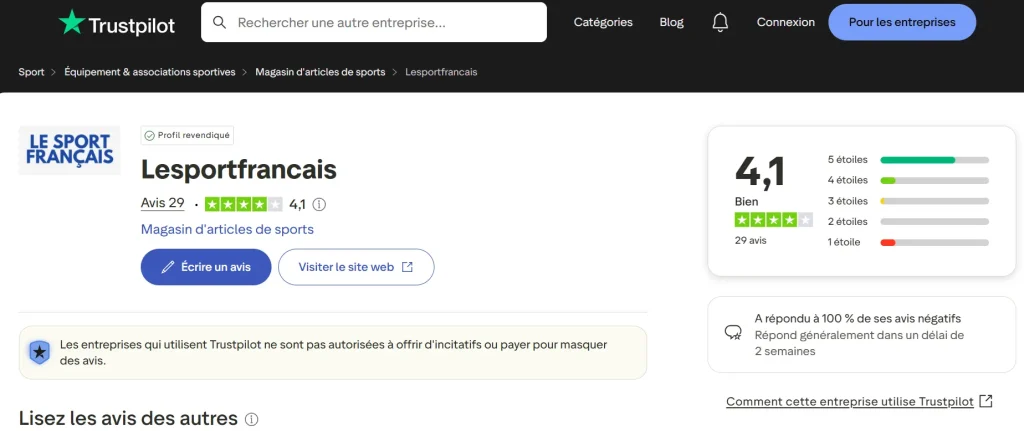The width and height of the screenshot is (1024, 431).
Task: Click the Le Sport Français logo thumbnail
Action: coord(69,150)
